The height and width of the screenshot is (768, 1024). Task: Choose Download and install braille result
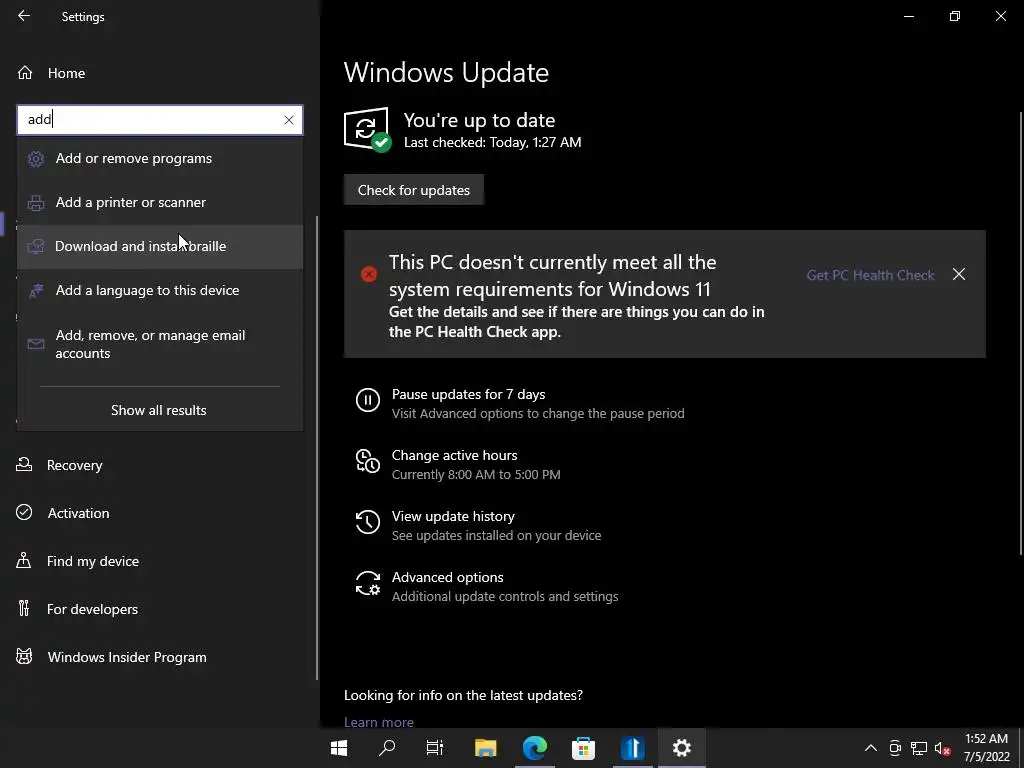click(x=160, y=246)
